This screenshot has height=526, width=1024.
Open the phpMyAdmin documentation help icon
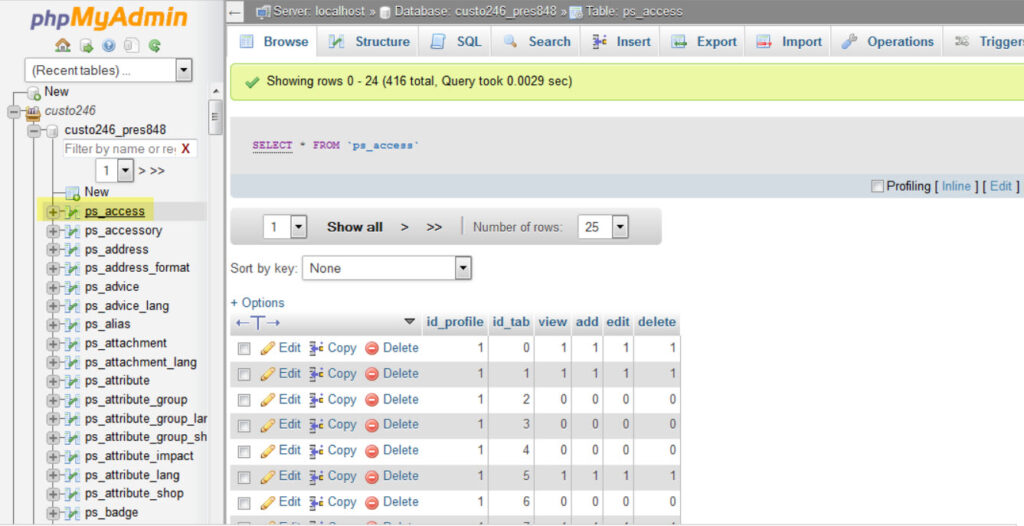108,45
